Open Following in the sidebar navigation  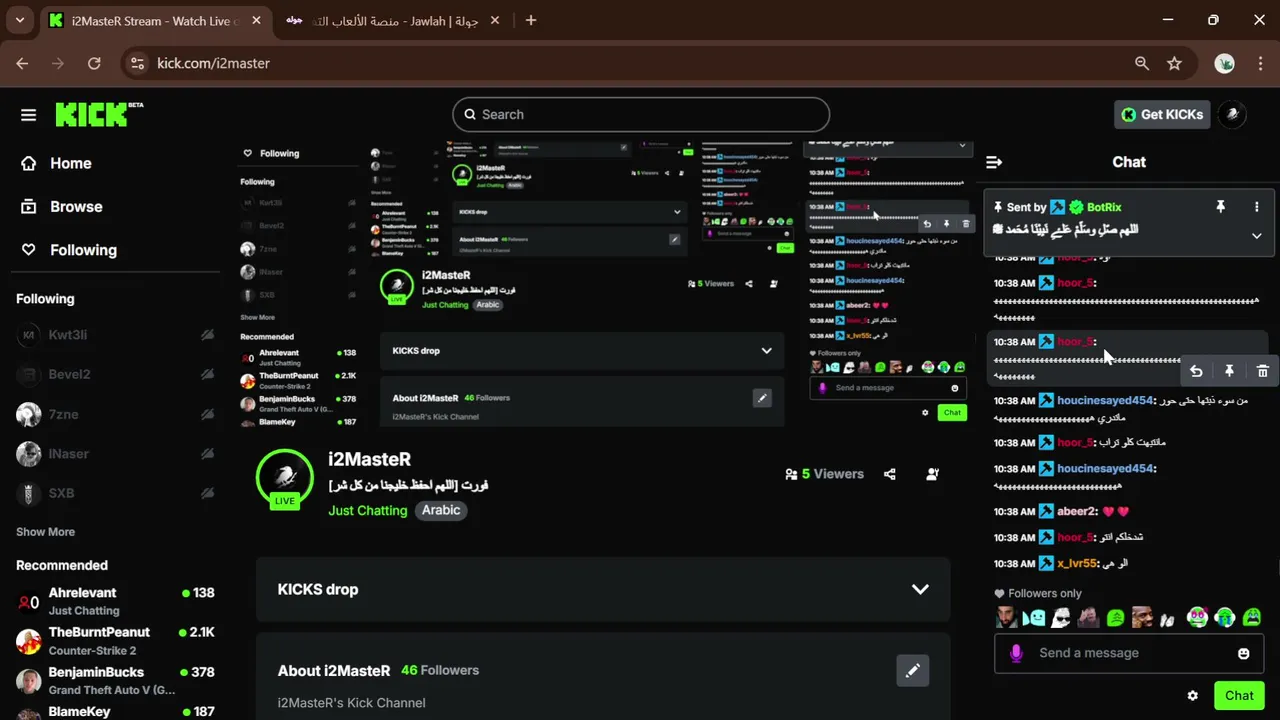pyautogui.click(x=71, y=250)
